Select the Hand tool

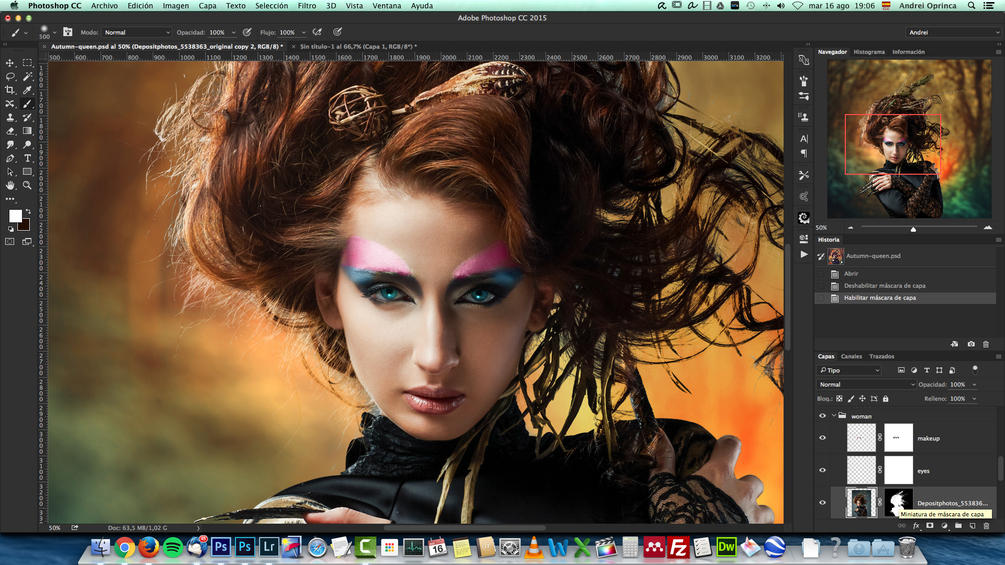point(10,185)
